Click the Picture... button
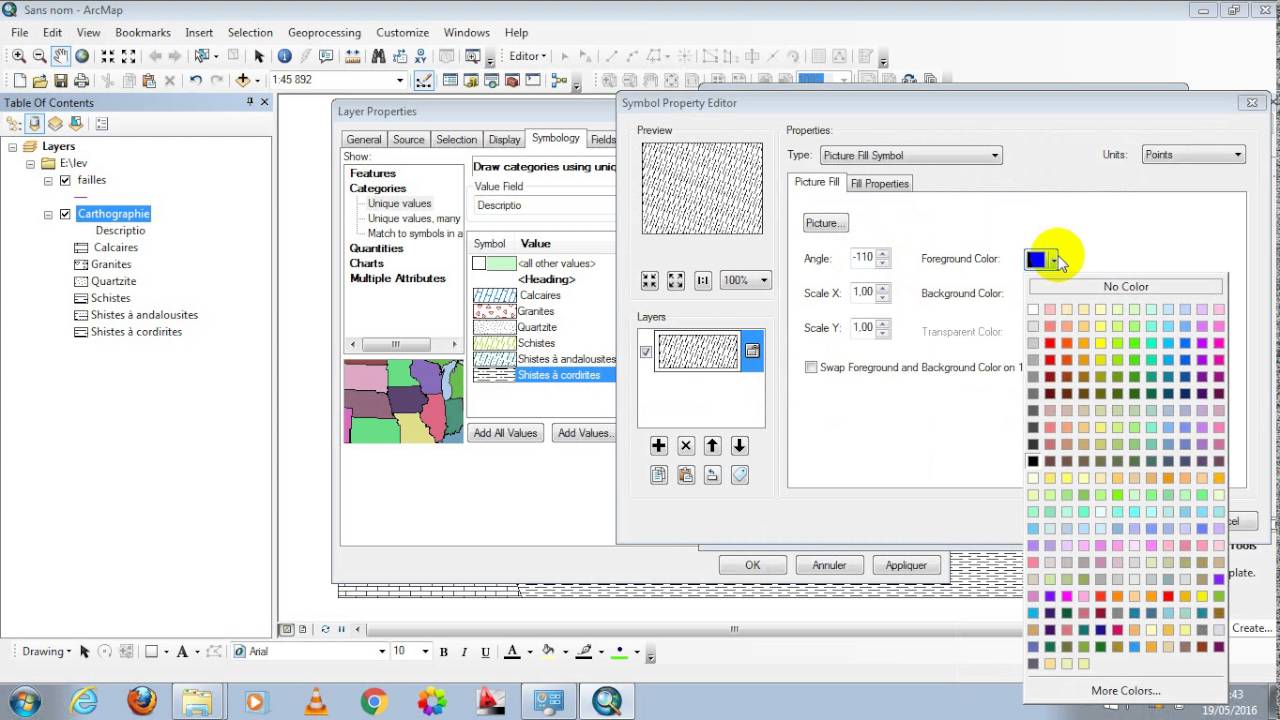1280x720 pixels. pyautogui.click(x=826, y=223)
